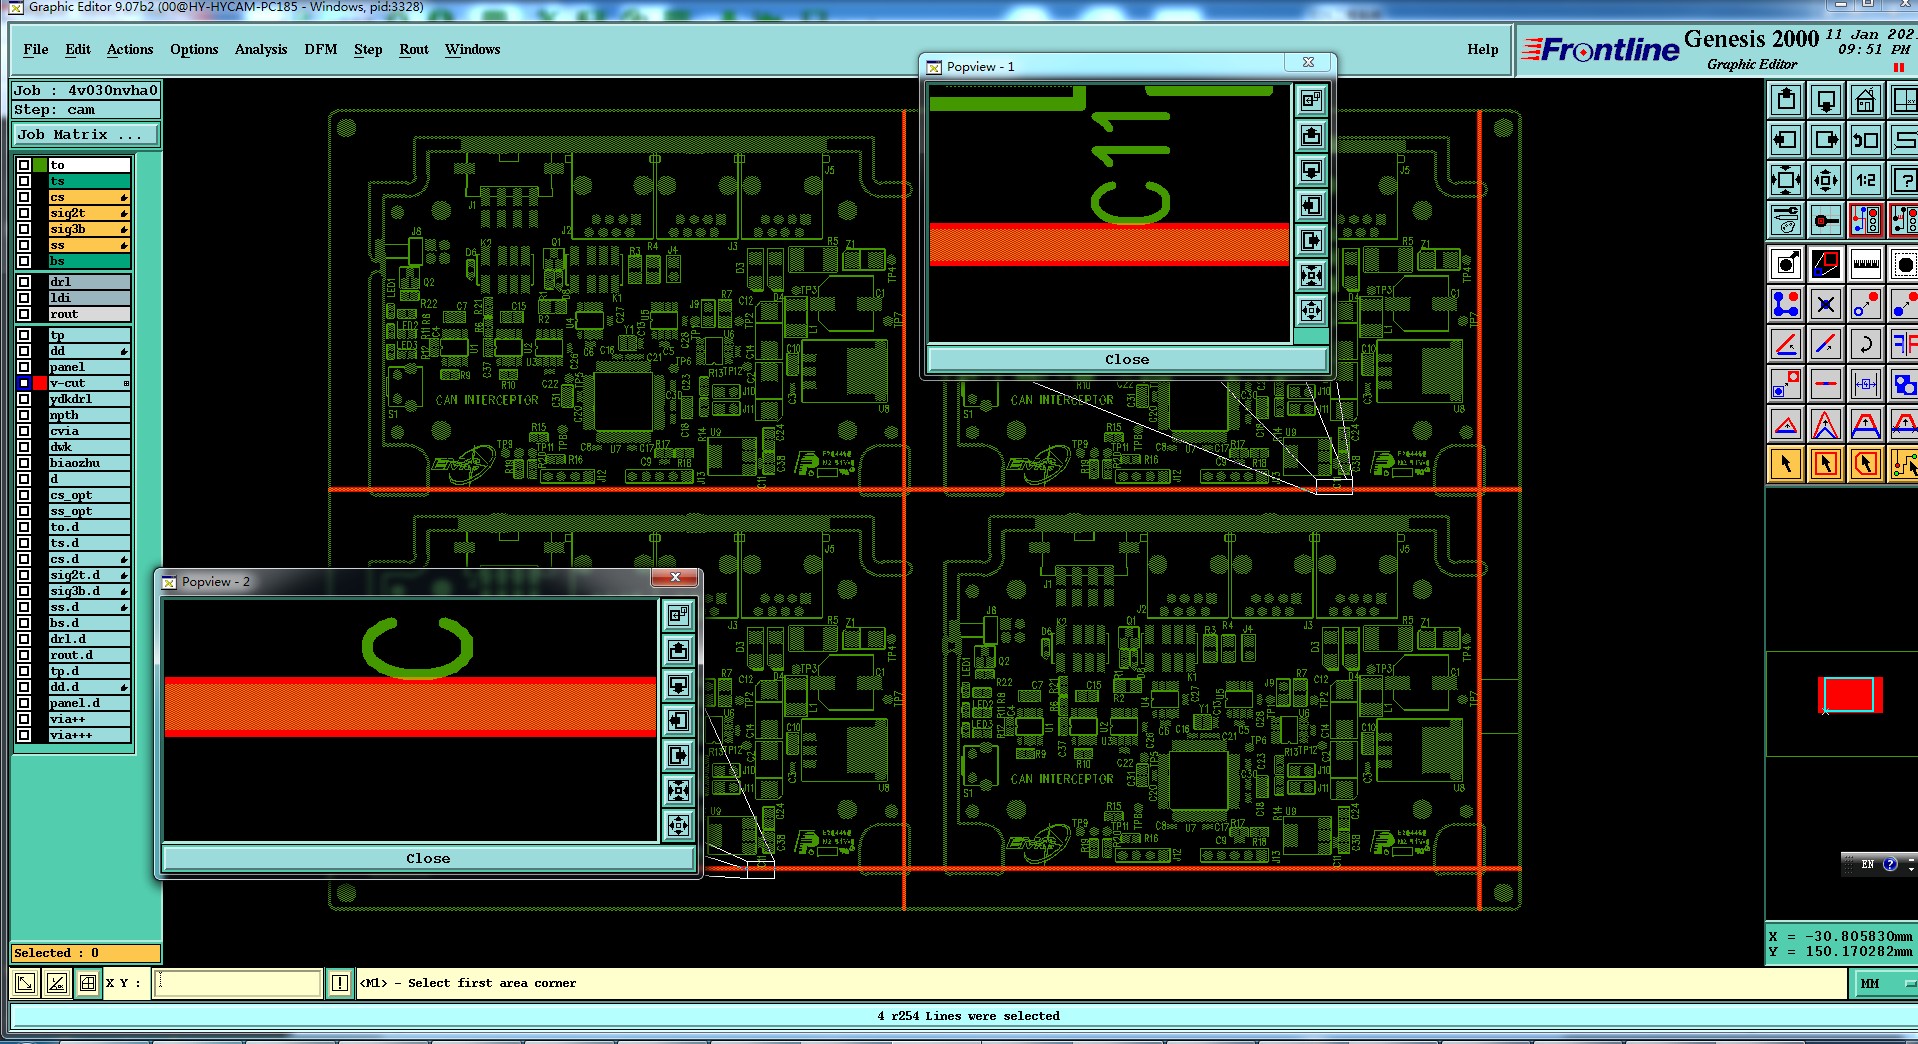Select the 'npth' layer name

click(x=90, y=415)
